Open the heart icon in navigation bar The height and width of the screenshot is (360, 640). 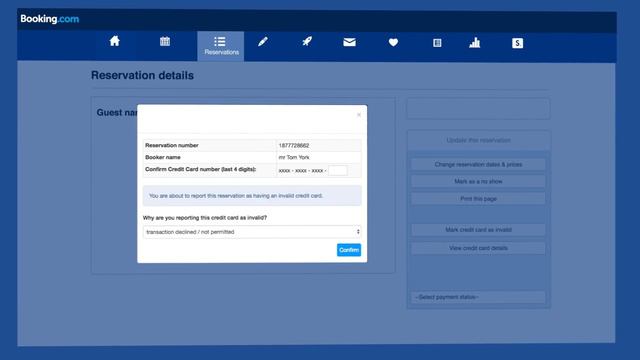(x=393, y=42)
